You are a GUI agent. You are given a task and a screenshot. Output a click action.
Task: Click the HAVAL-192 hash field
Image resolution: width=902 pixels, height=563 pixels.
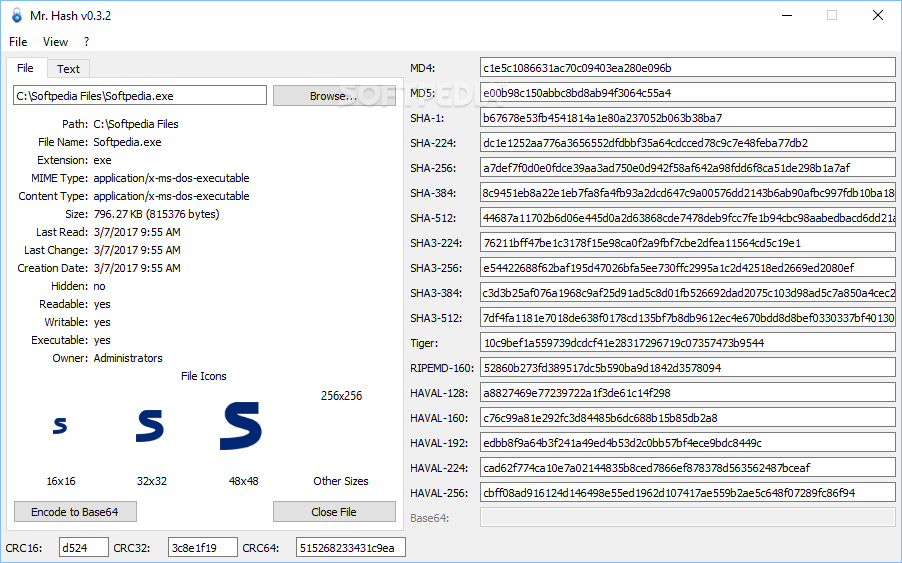click(687, 443)
